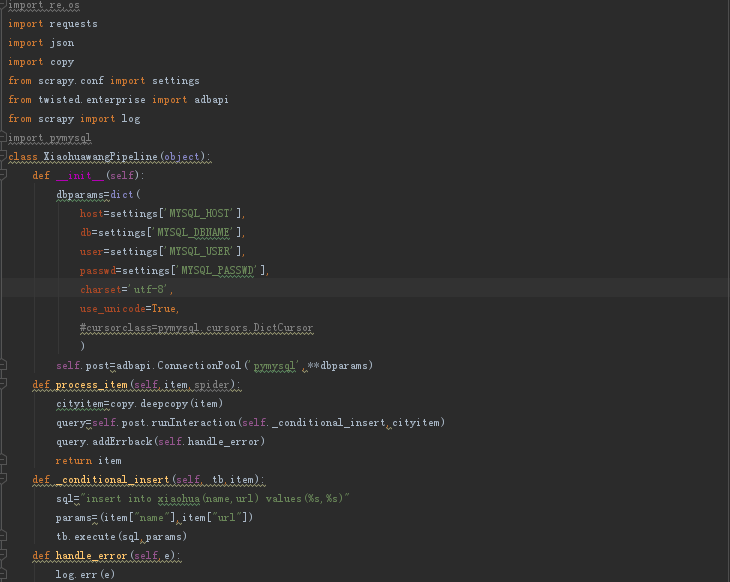
Task: Click the class name 'XiaohuawangPipeline'
Action: [101, 157]
